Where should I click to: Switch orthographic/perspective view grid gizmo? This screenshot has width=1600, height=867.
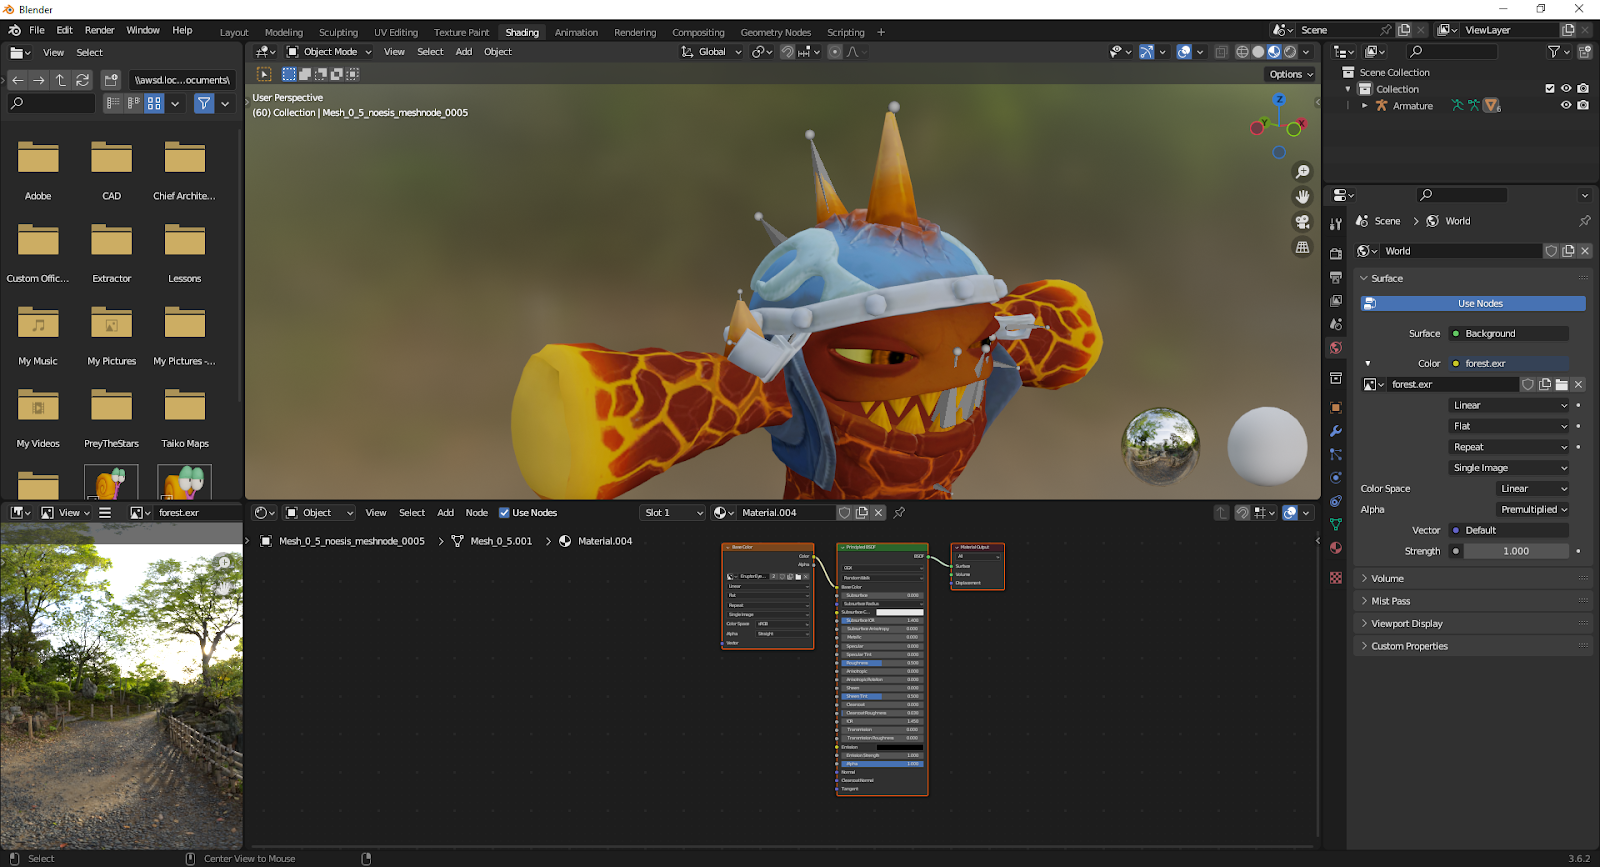click(1302, 247)
